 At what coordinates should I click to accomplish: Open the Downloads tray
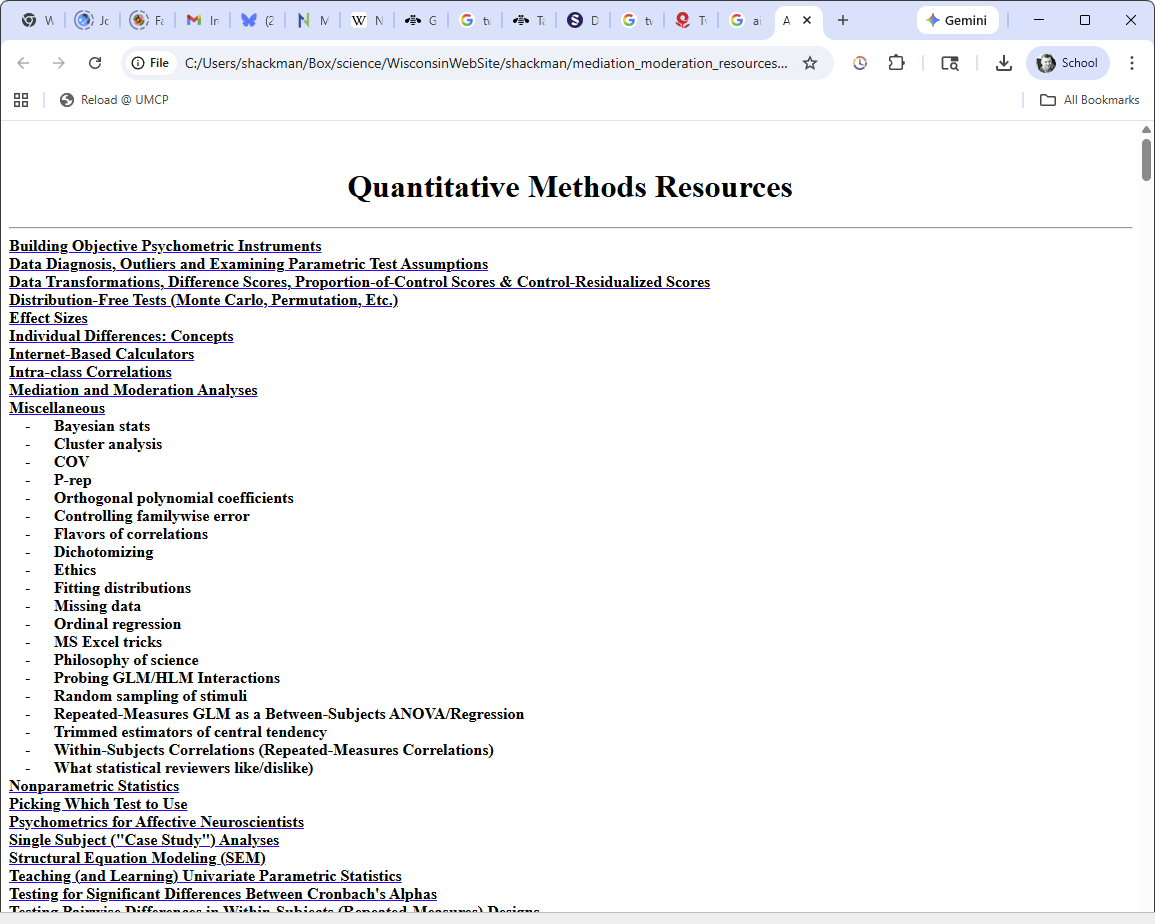coord(1003,63)
